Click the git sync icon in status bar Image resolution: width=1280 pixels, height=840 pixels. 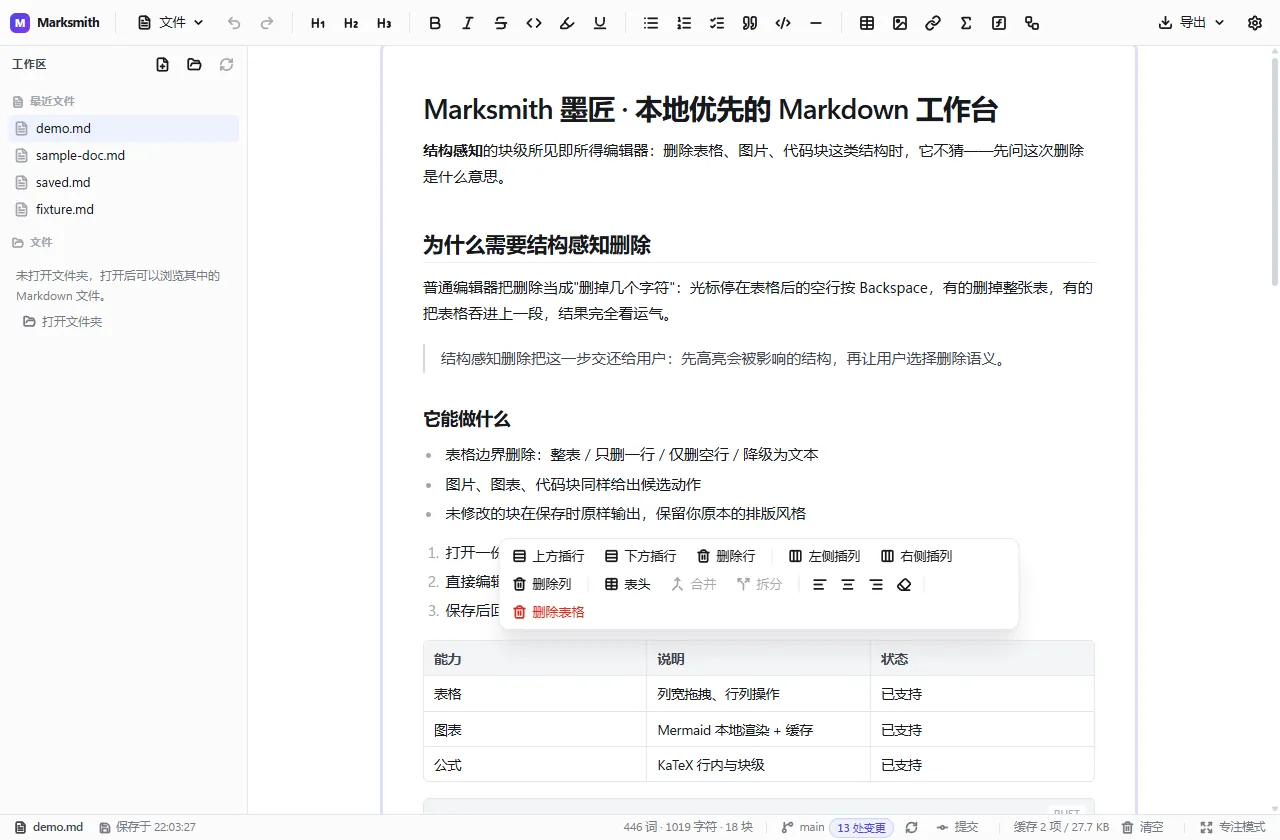[911, 827]
